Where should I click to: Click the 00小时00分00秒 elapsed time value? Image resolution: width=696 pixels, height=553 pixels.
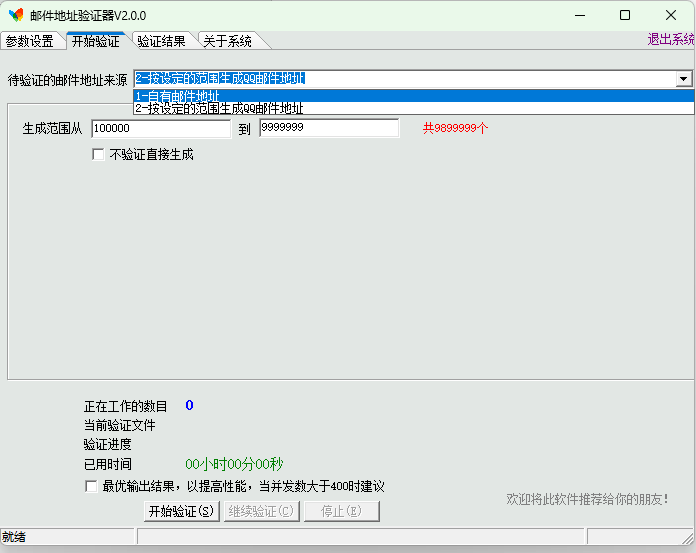click(x=234, y=464)
